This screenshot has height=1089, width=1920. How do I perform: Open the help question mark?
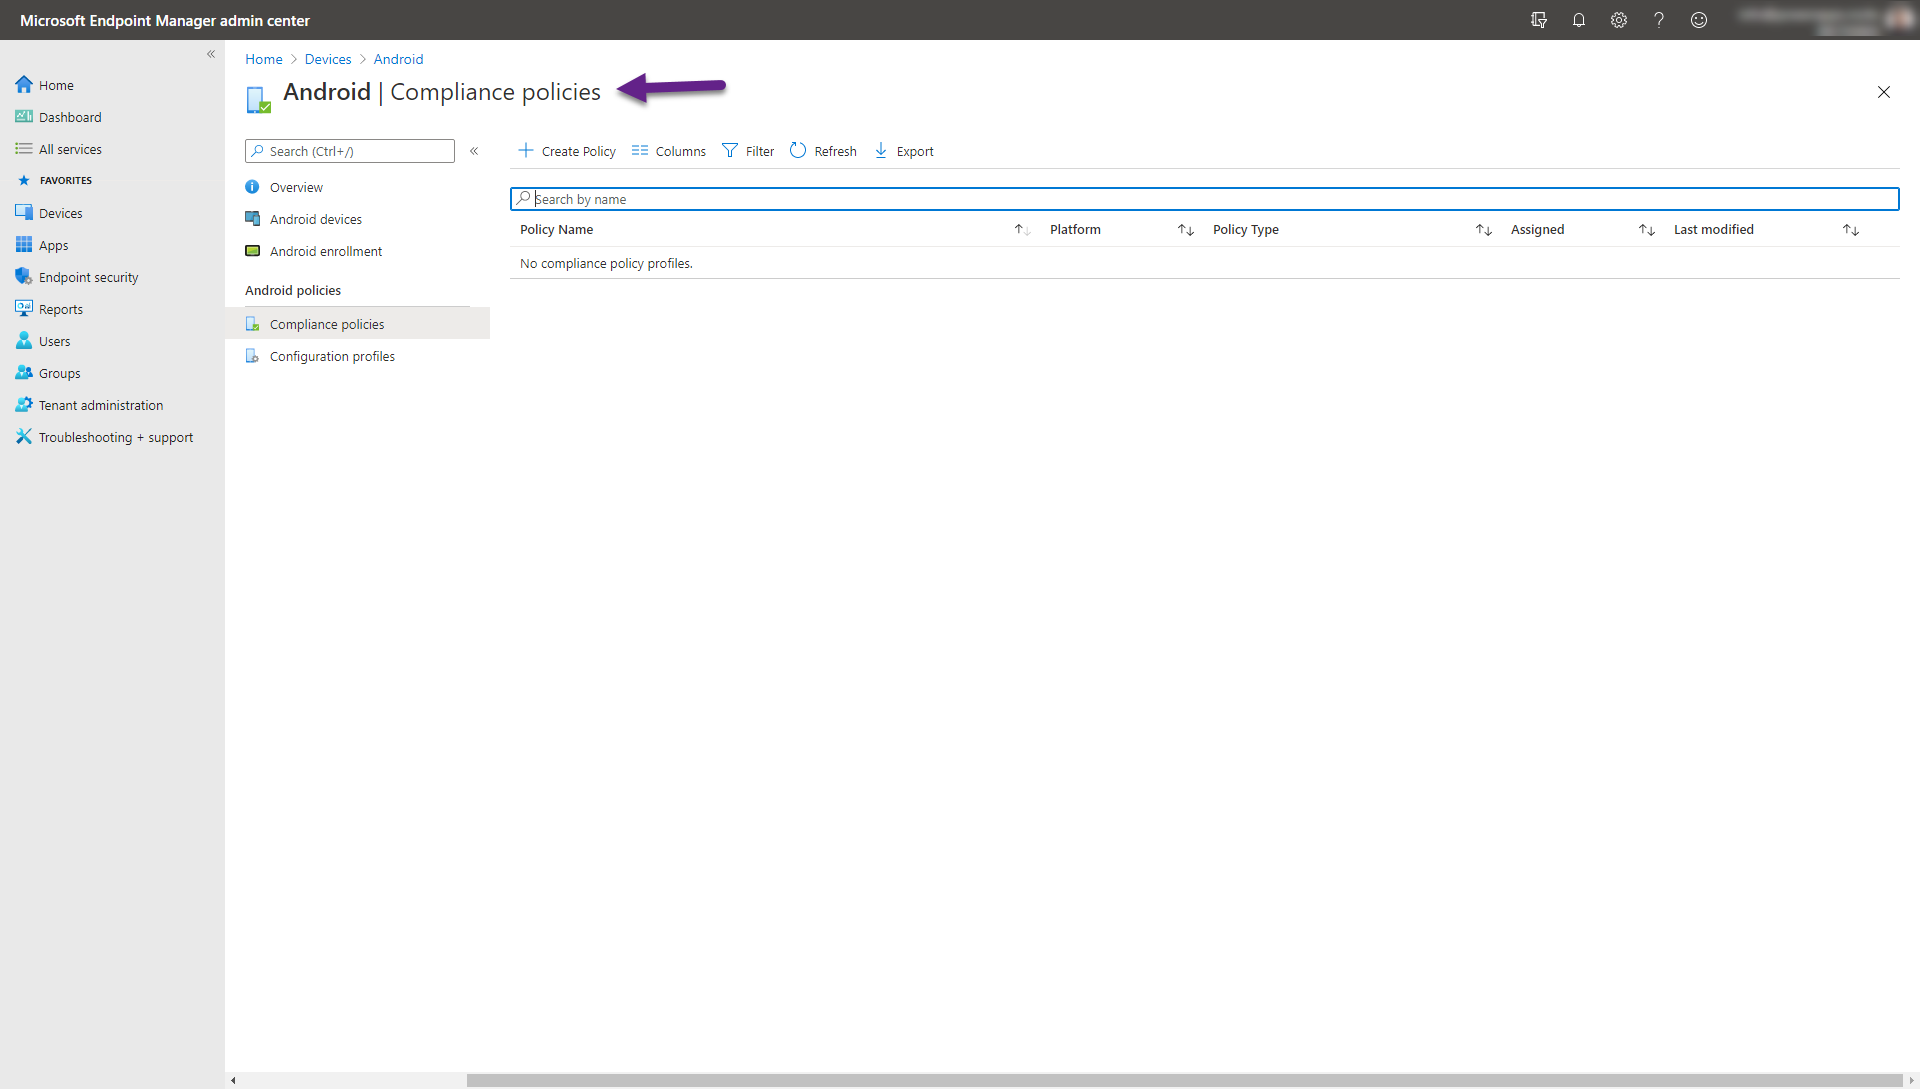coord(1659,20)
